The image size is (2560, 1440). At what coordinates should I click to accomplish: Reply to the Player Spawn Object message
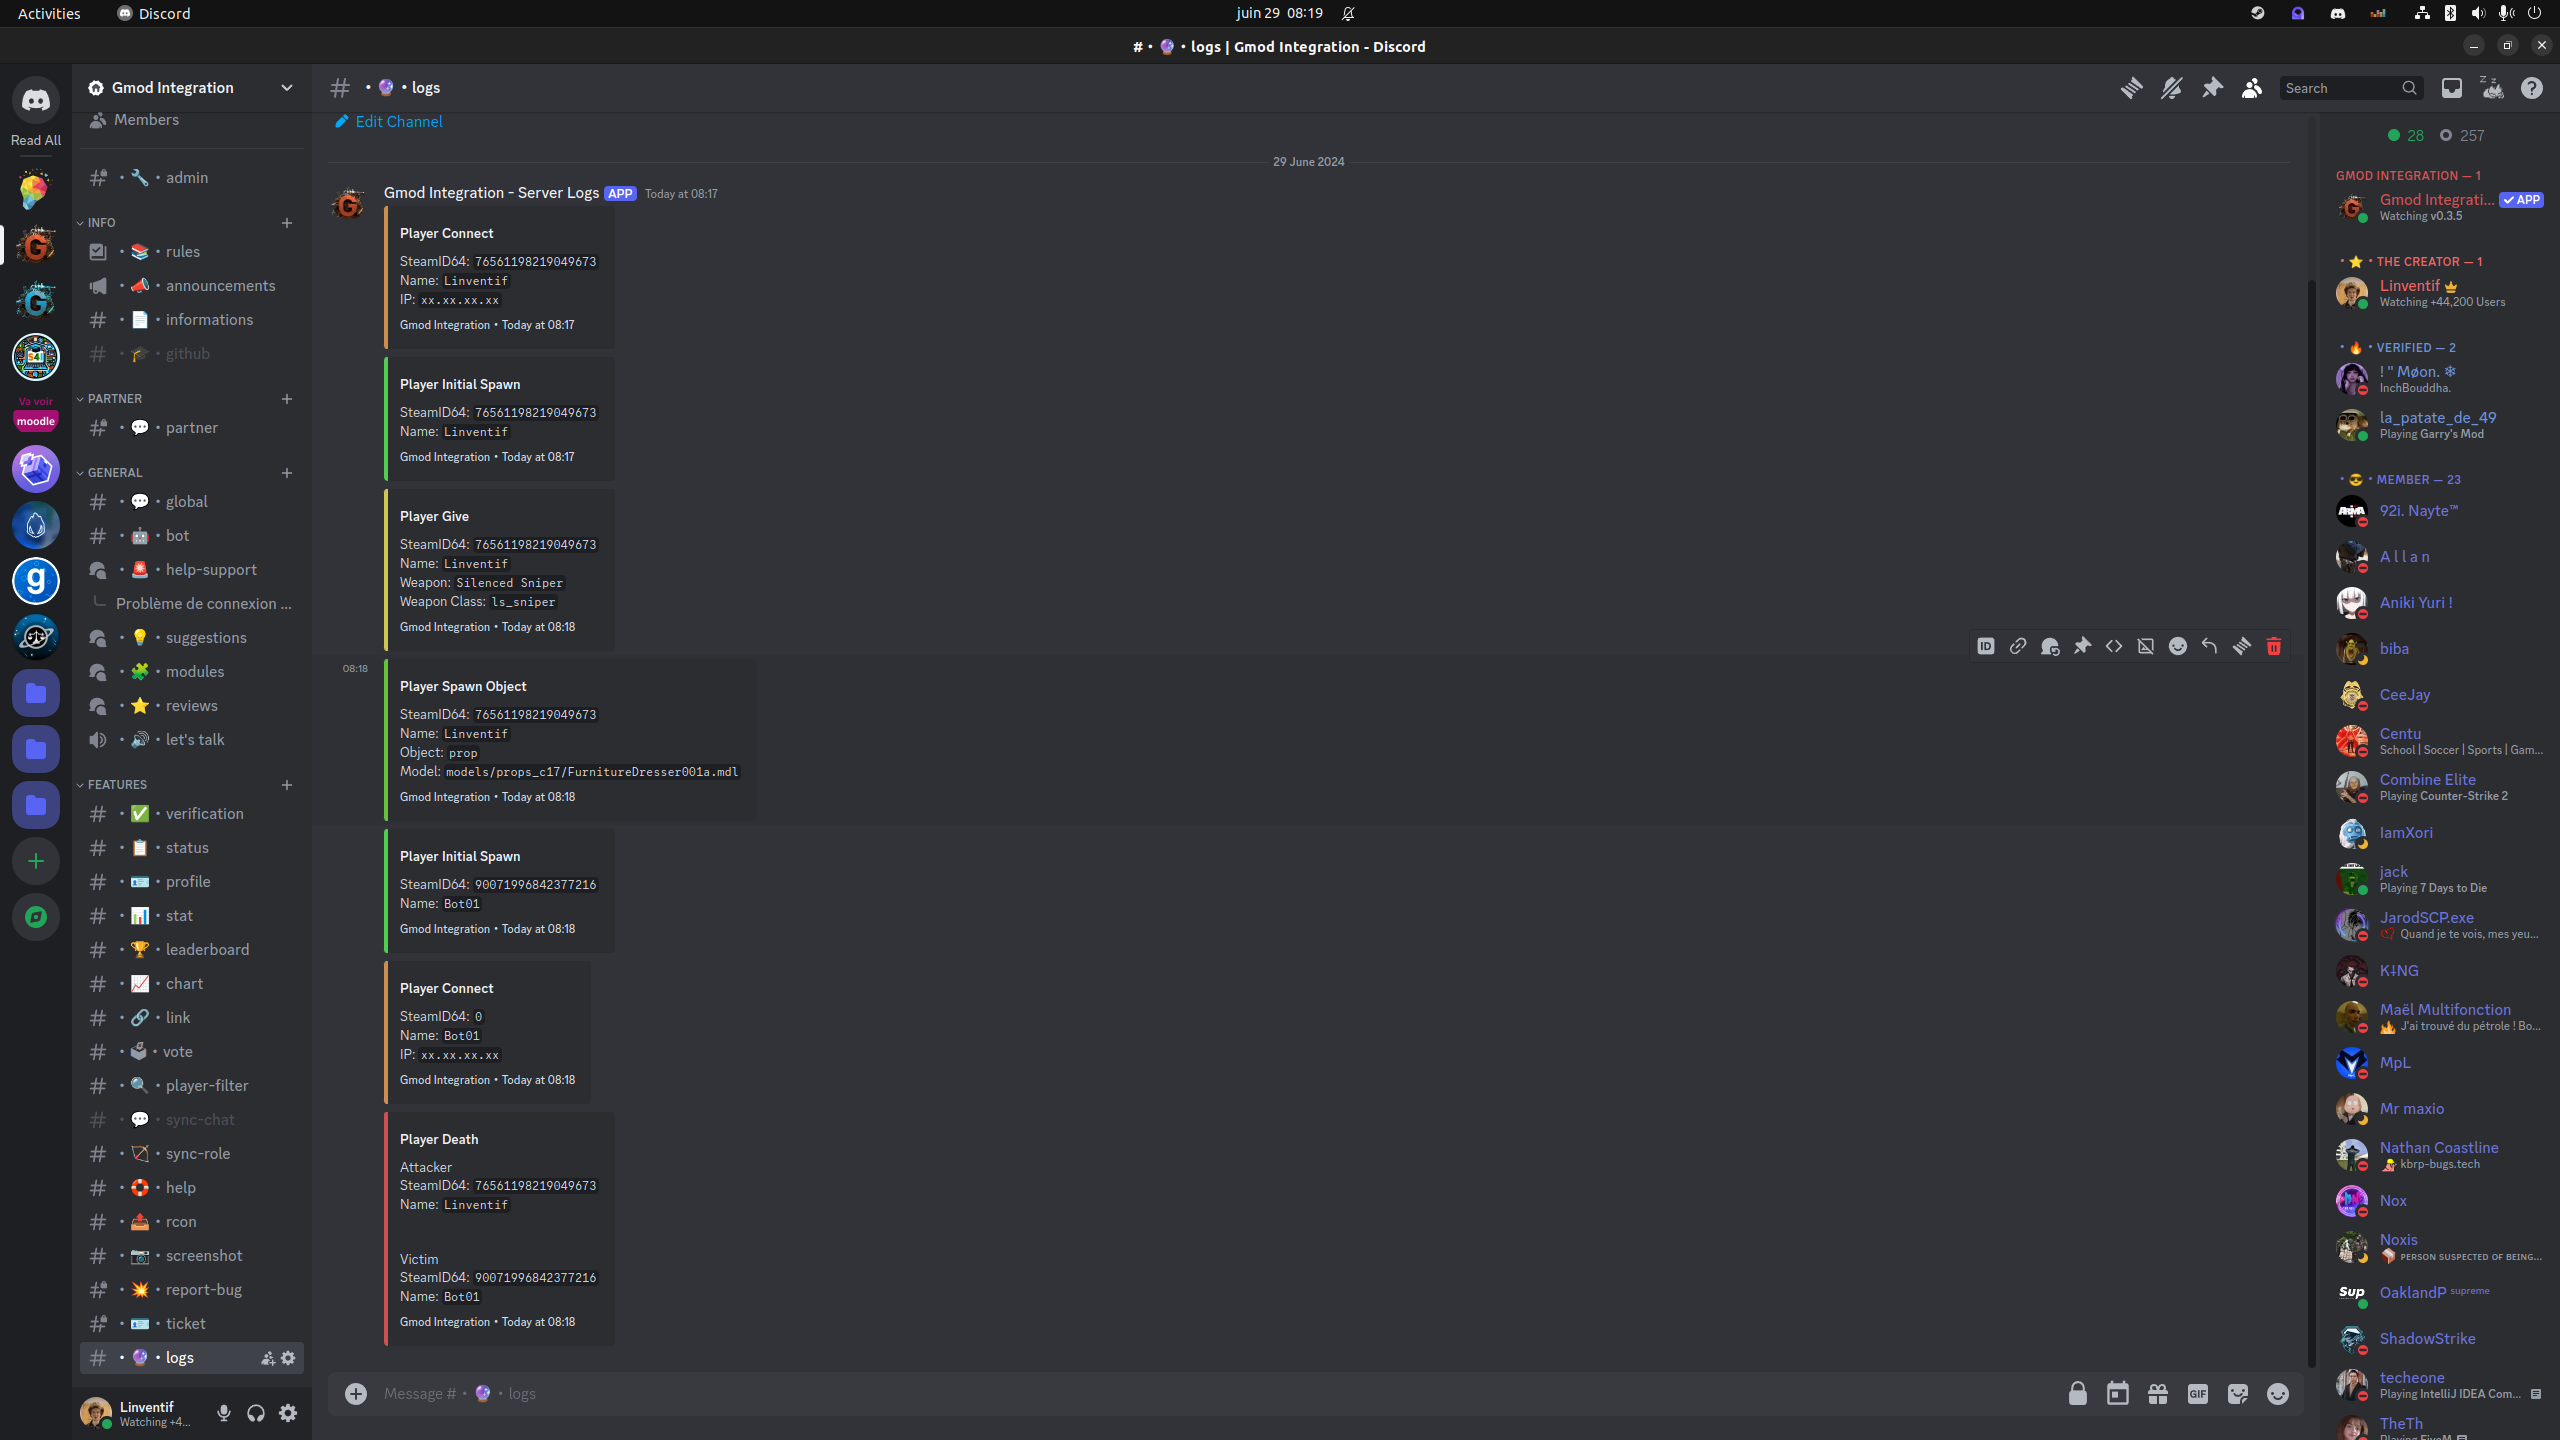pos(2210,646)
